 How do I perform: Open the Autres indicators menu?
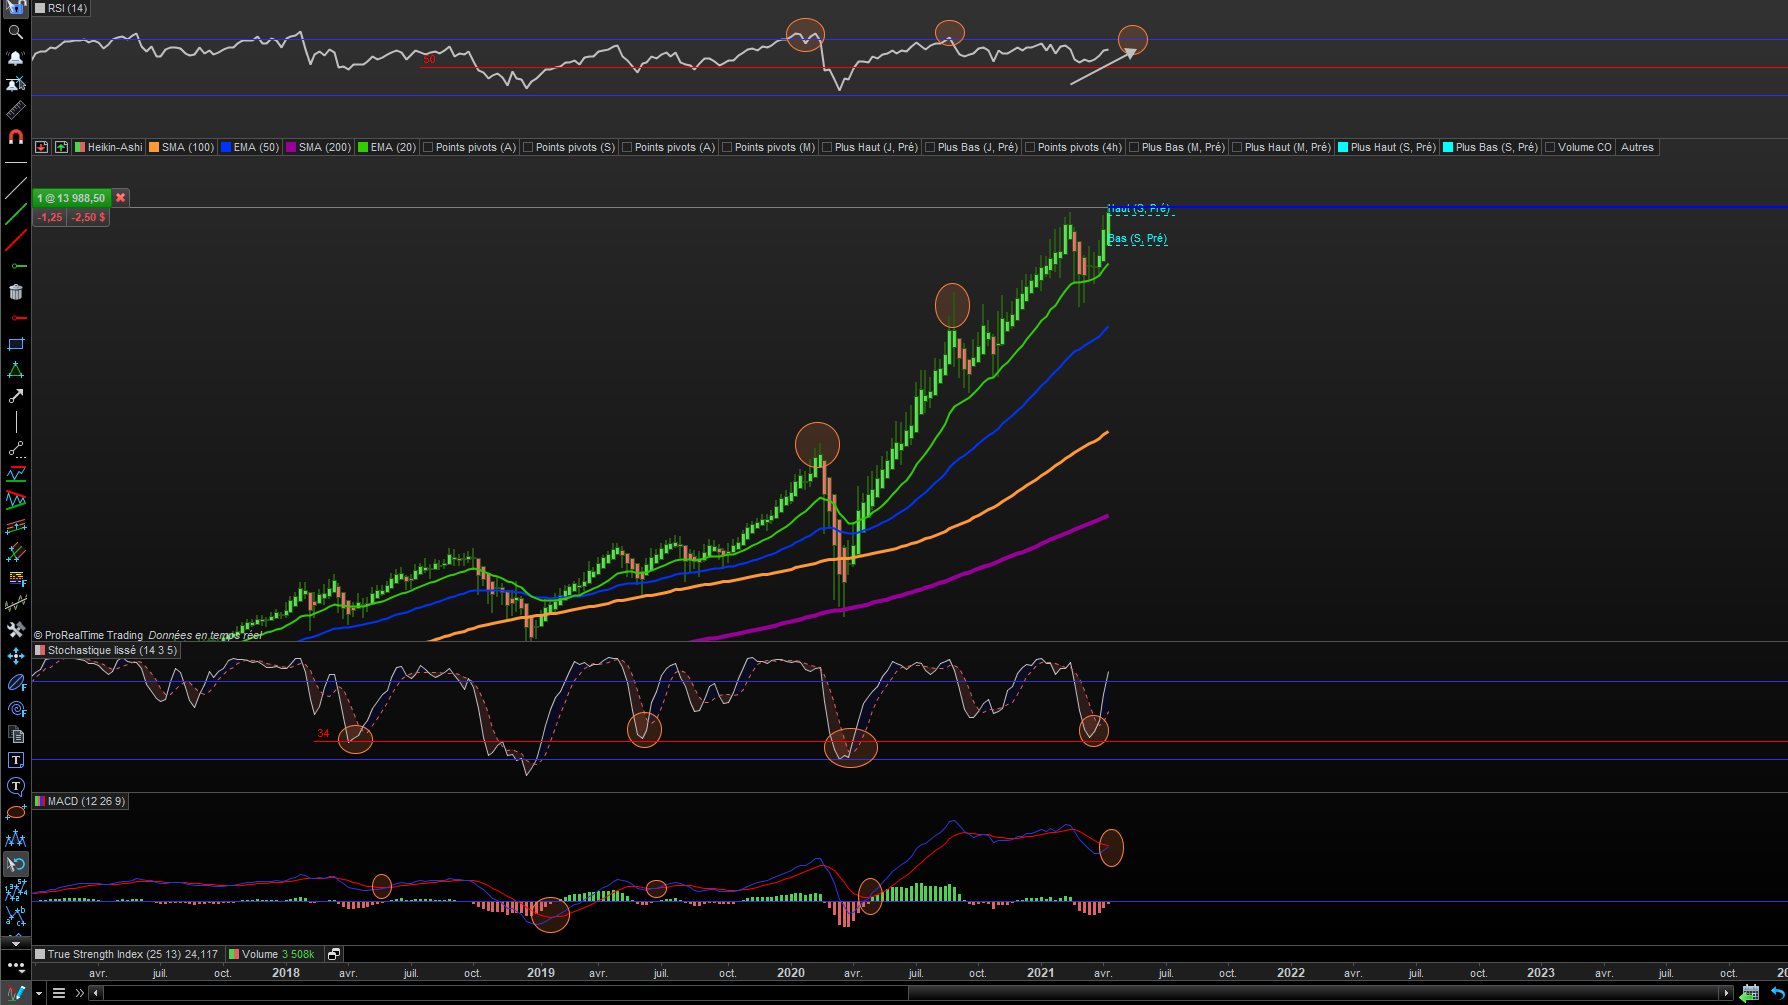(x=1637, y=147)
